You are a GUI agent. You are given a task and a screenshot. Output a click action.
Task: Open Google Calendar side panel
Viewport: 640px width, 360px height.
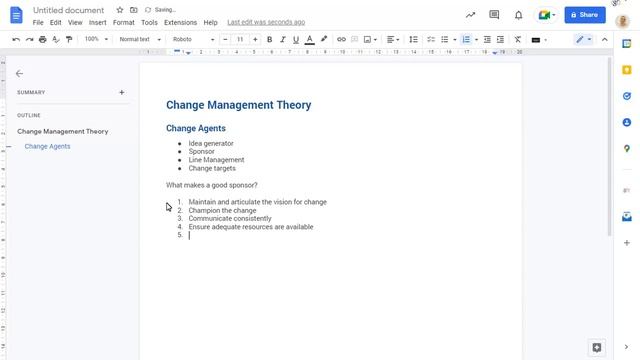click(x=627, y=44)
